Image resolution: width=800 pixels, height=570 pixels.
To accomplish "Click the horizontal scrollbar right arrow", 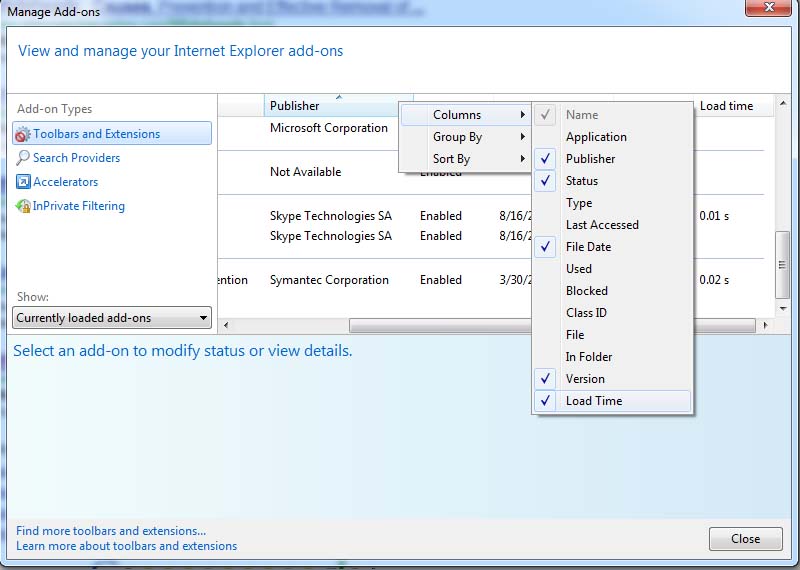I will click(x=765, y=325).
